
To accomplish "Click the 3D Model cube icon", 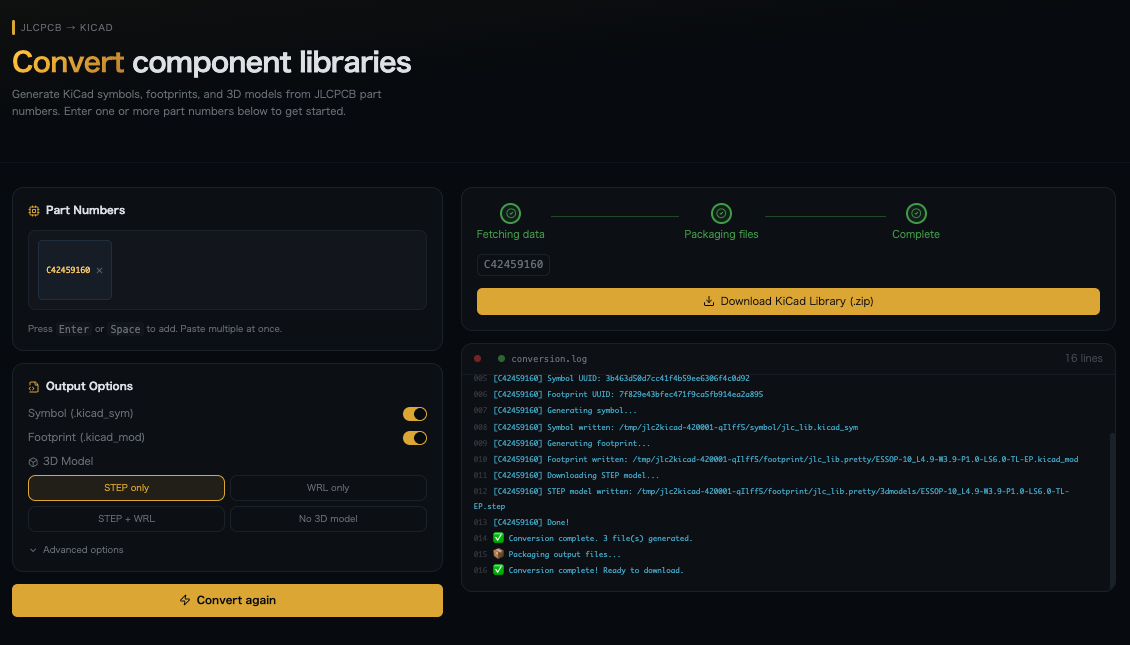I will click(x=33, y=462).
